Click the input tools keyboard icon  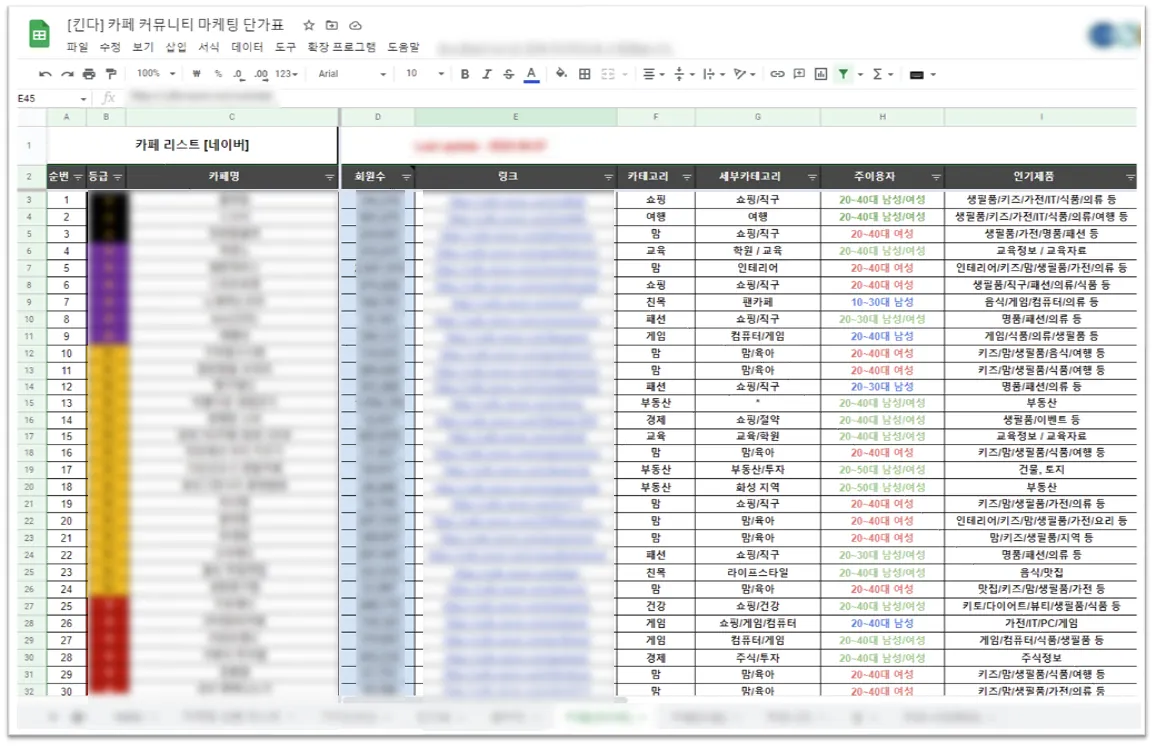916,74
